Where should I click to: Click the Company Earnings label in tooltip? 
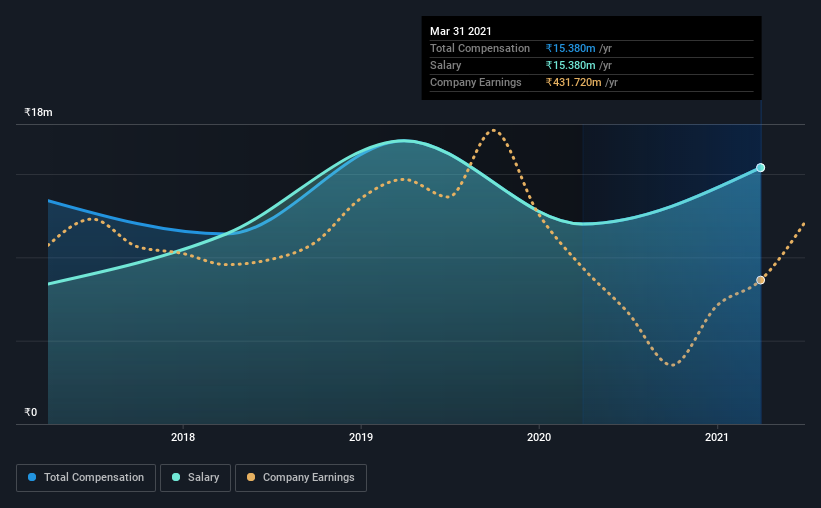[x=475, y=82]
